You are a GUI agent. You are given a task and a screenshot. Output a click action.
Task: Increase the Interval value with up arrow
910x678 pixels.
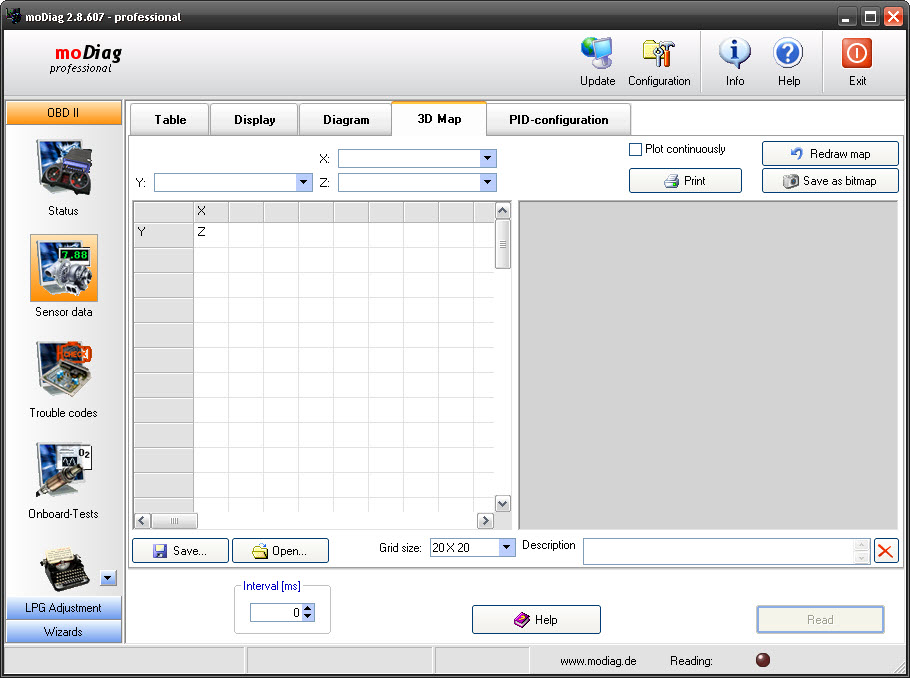308,609
